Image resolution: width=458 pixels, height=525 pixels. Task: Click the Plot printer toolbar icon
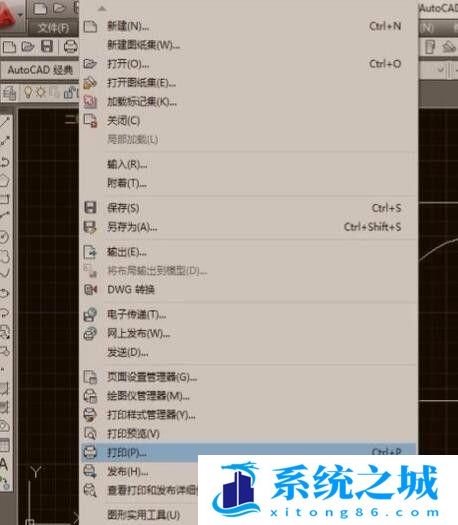(70, 47)
